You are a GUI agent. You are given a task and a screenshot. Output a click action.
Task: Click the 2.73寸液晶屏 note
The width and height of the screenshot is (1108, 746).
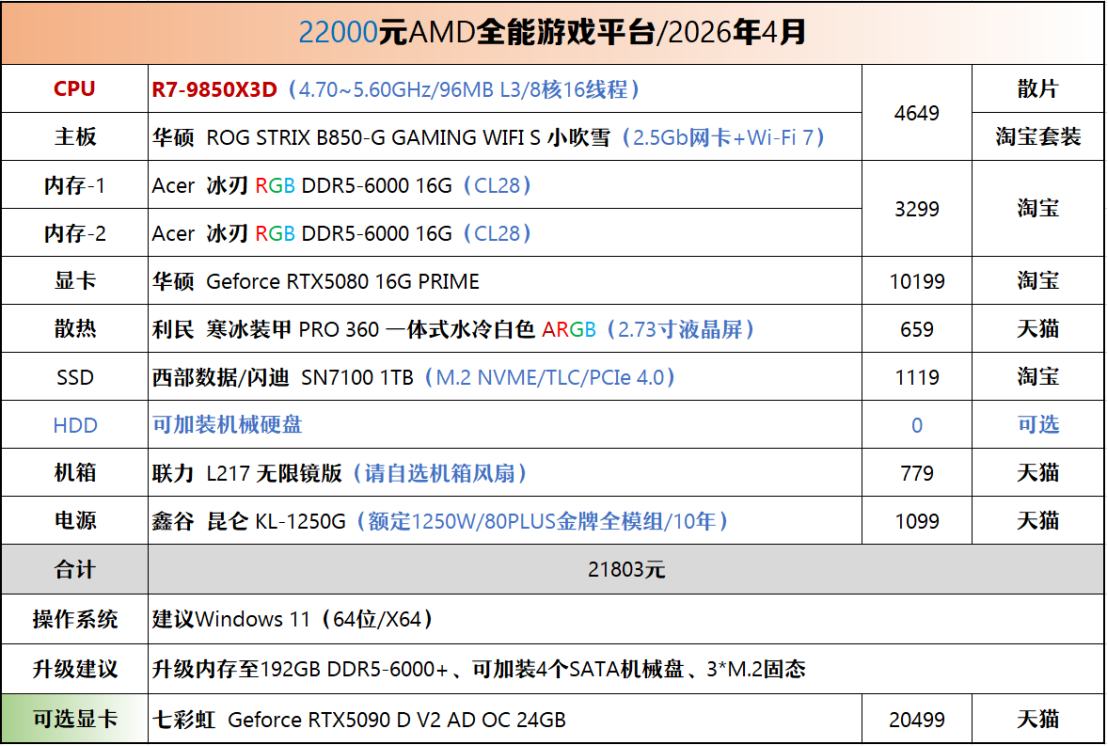[680, 329]
